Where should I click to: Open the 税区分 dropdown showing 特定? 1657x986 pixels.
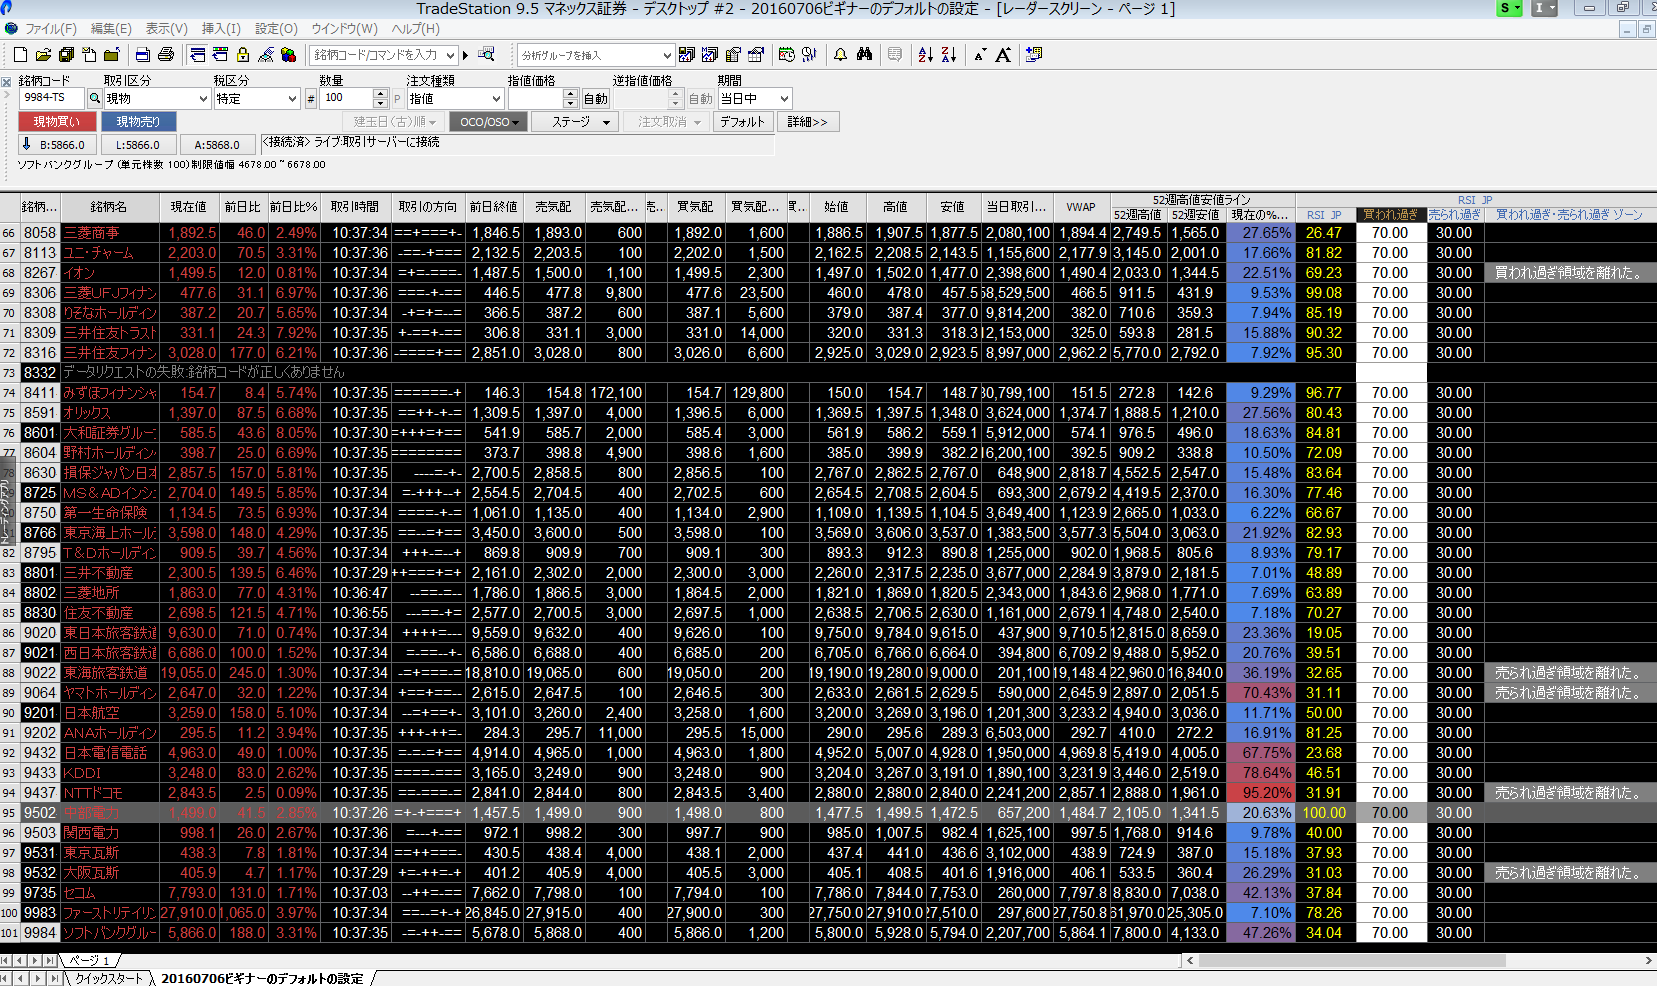(257, 98)
